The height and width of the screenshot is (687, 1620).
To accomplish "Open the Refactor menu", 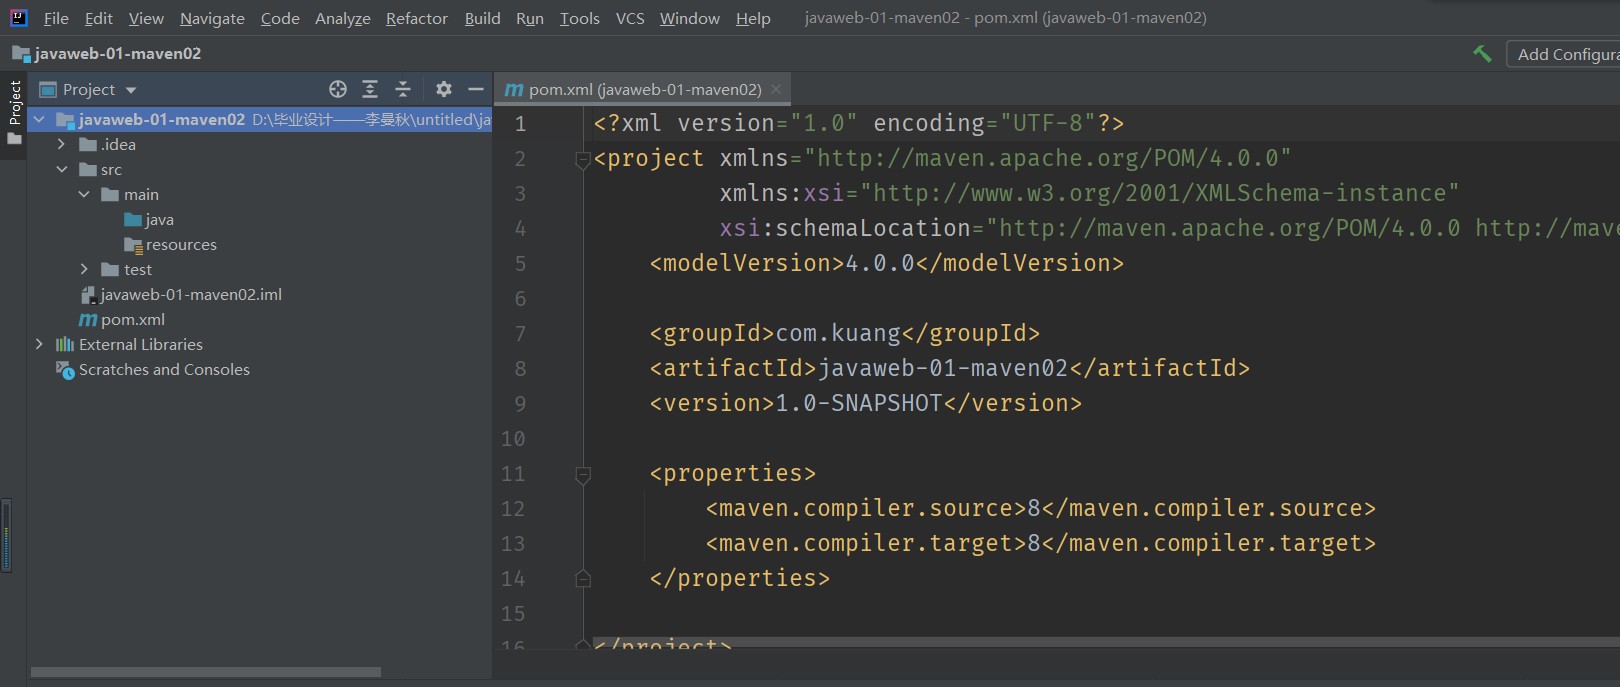I will pos(417,18).
